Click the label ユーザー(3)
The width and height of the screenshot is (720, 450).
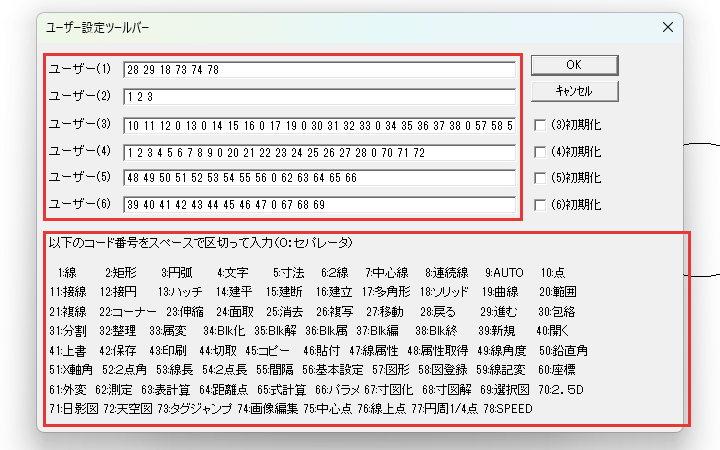point(80,124)
